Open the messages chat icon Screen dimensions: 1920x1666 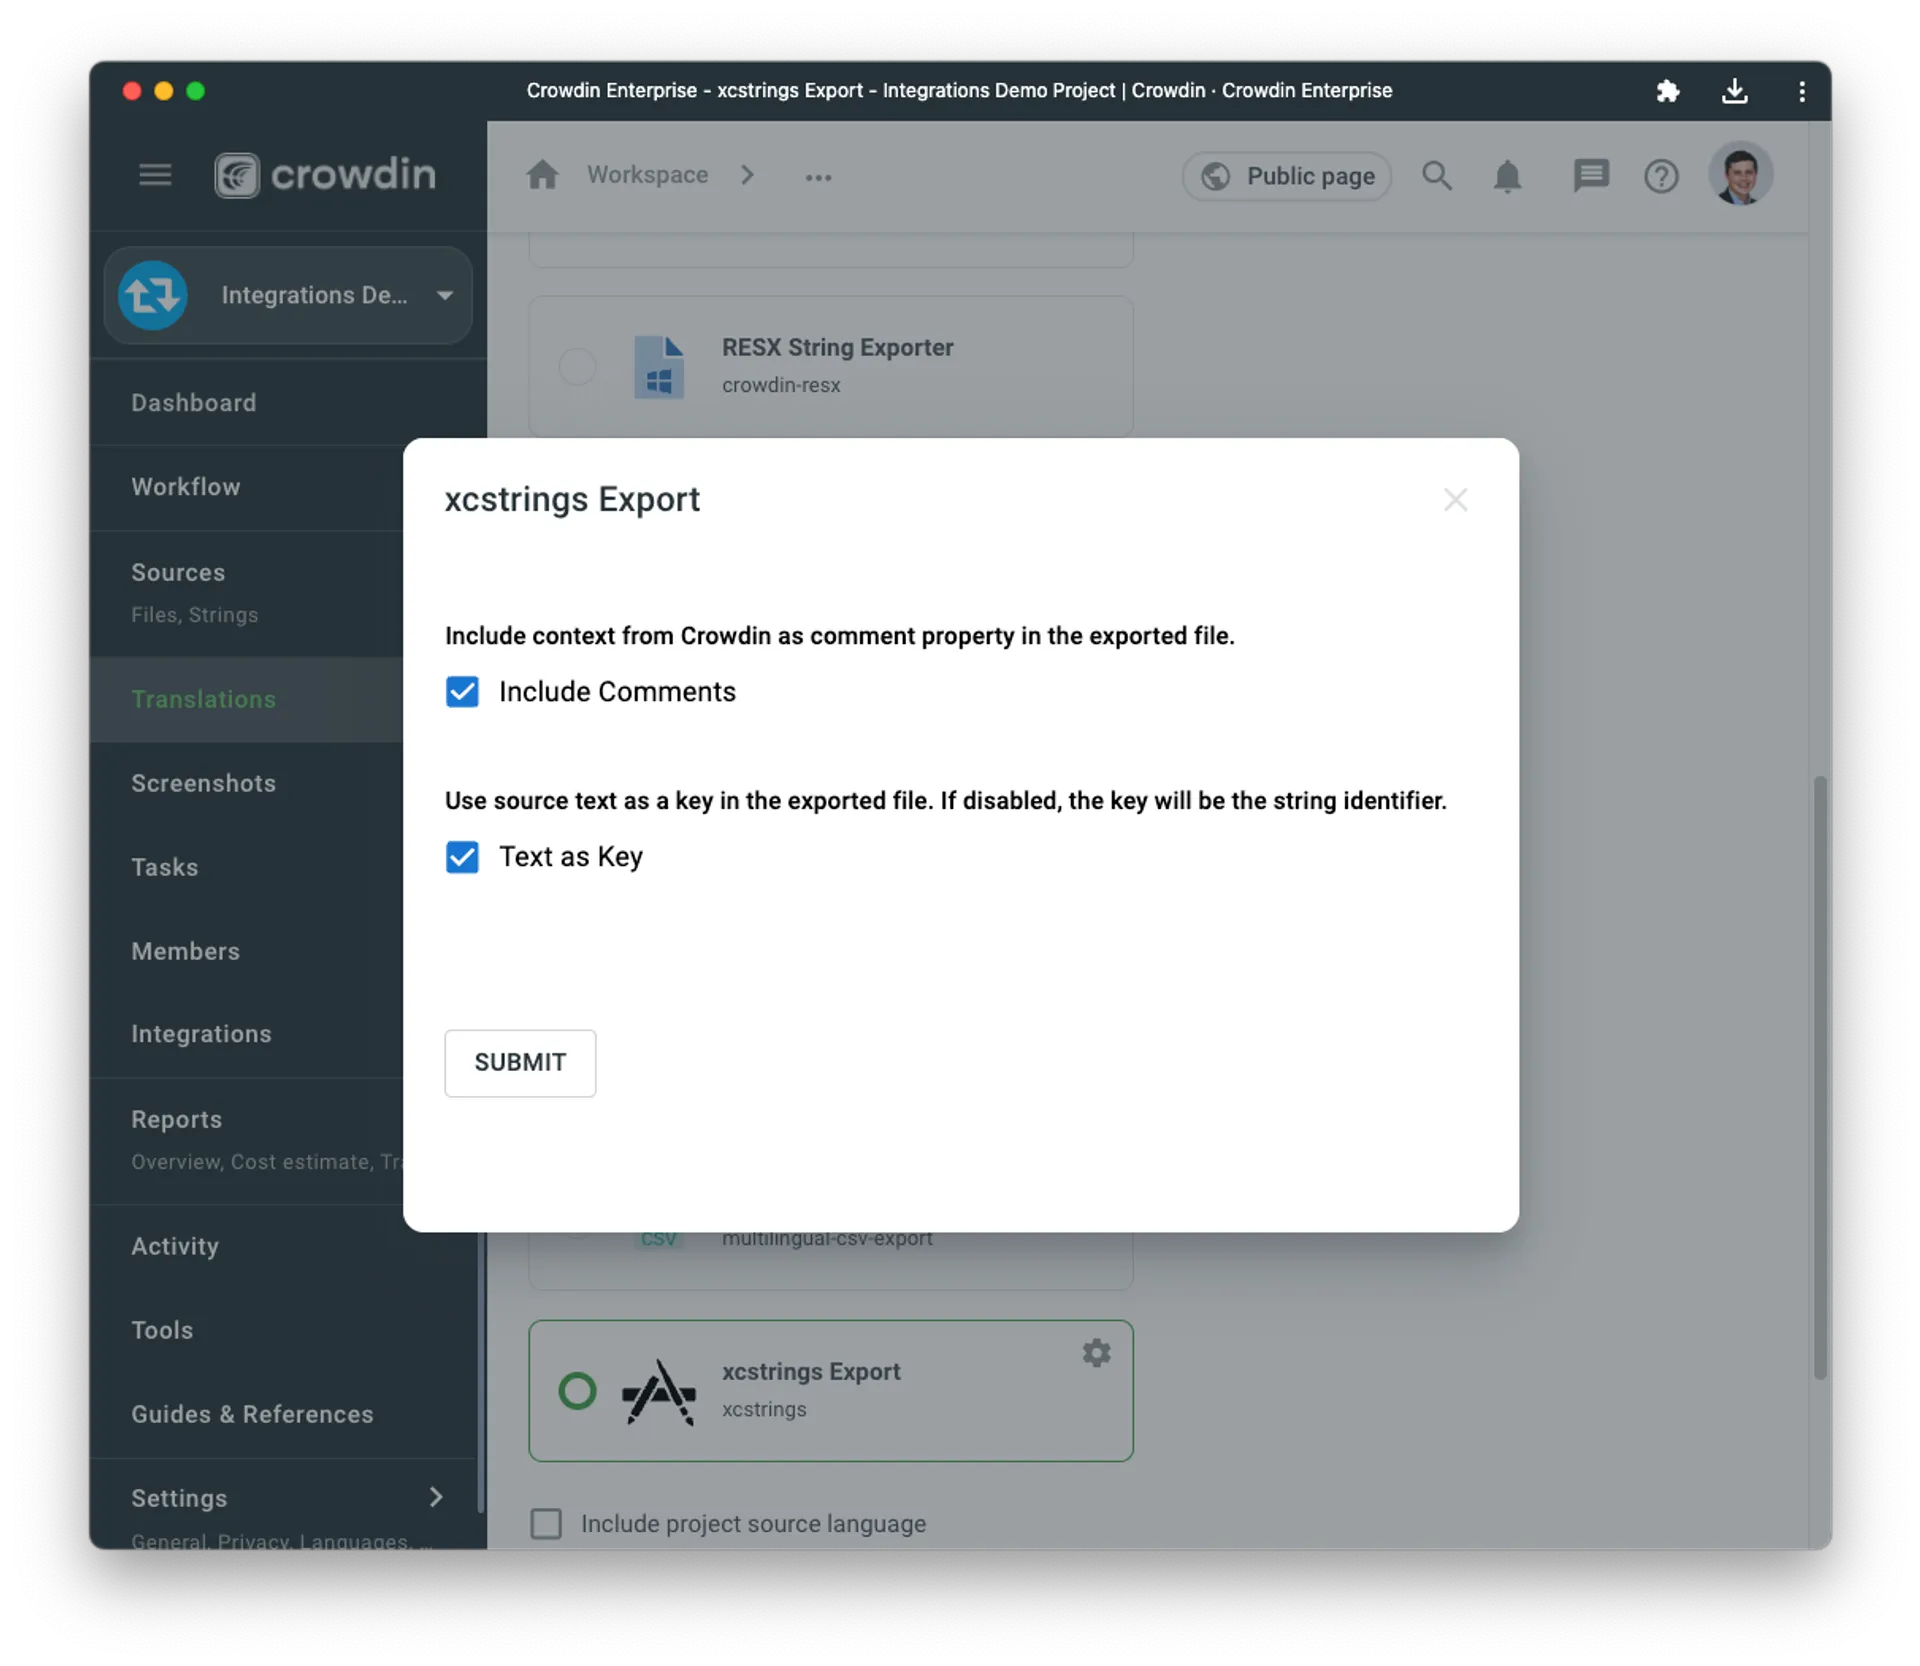[x=1590, y=176]
